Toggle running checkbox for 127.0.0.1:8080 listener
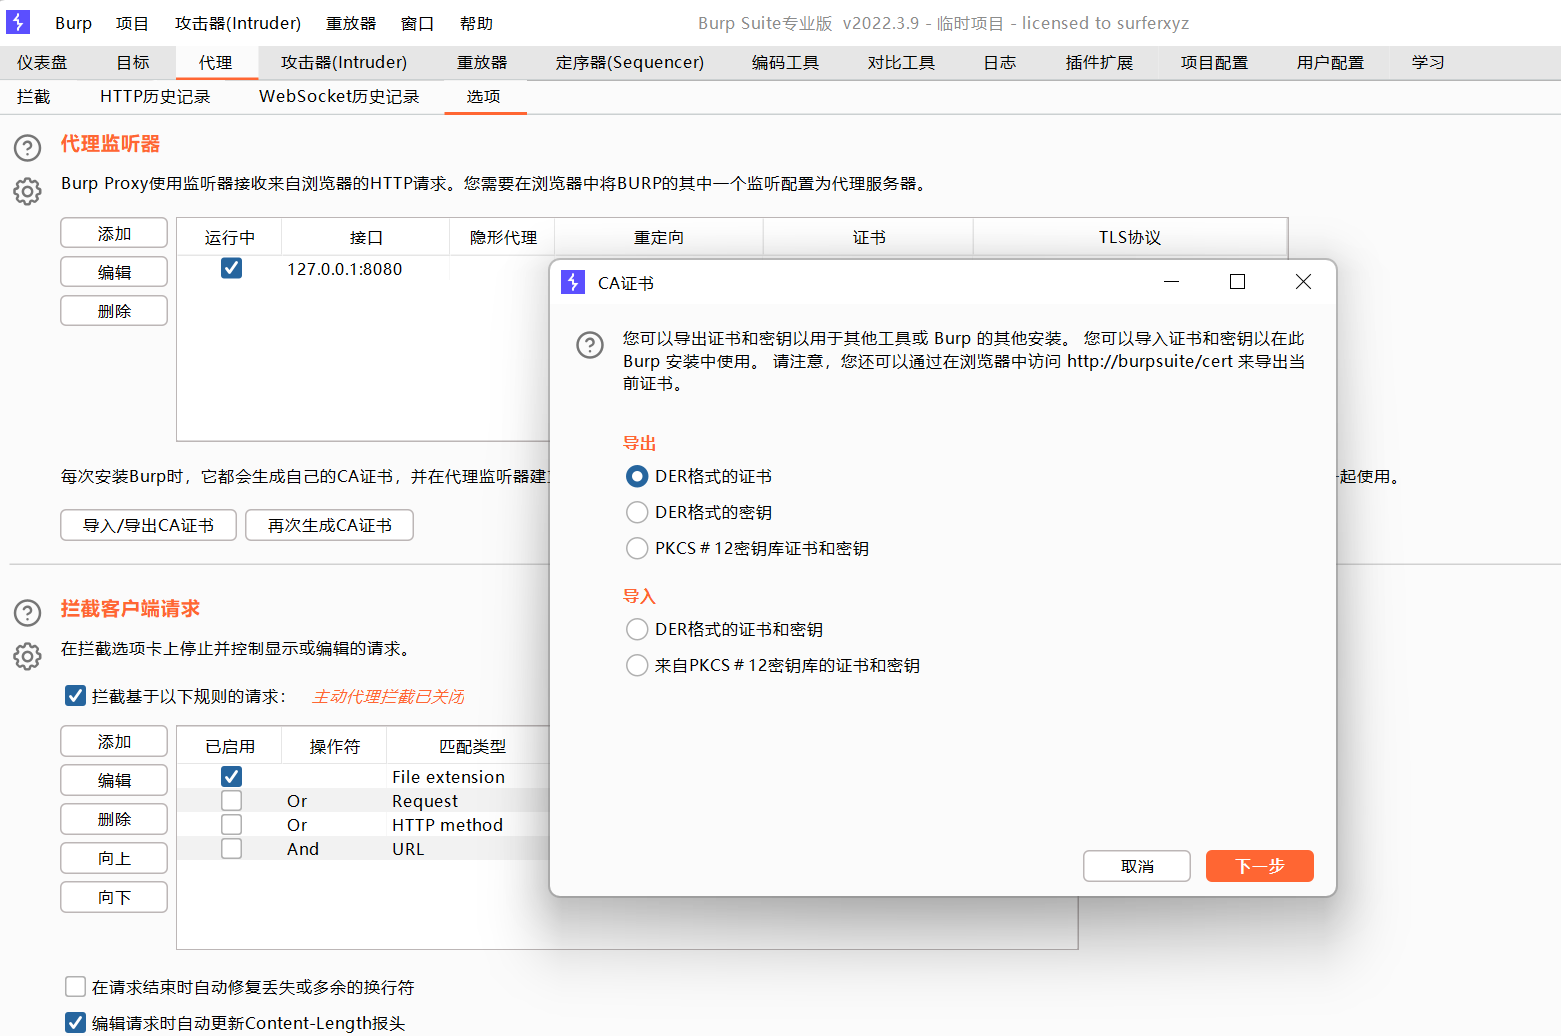Image resolution: width=1561 pixels, height=1036 pixels. tap(231, 268)
